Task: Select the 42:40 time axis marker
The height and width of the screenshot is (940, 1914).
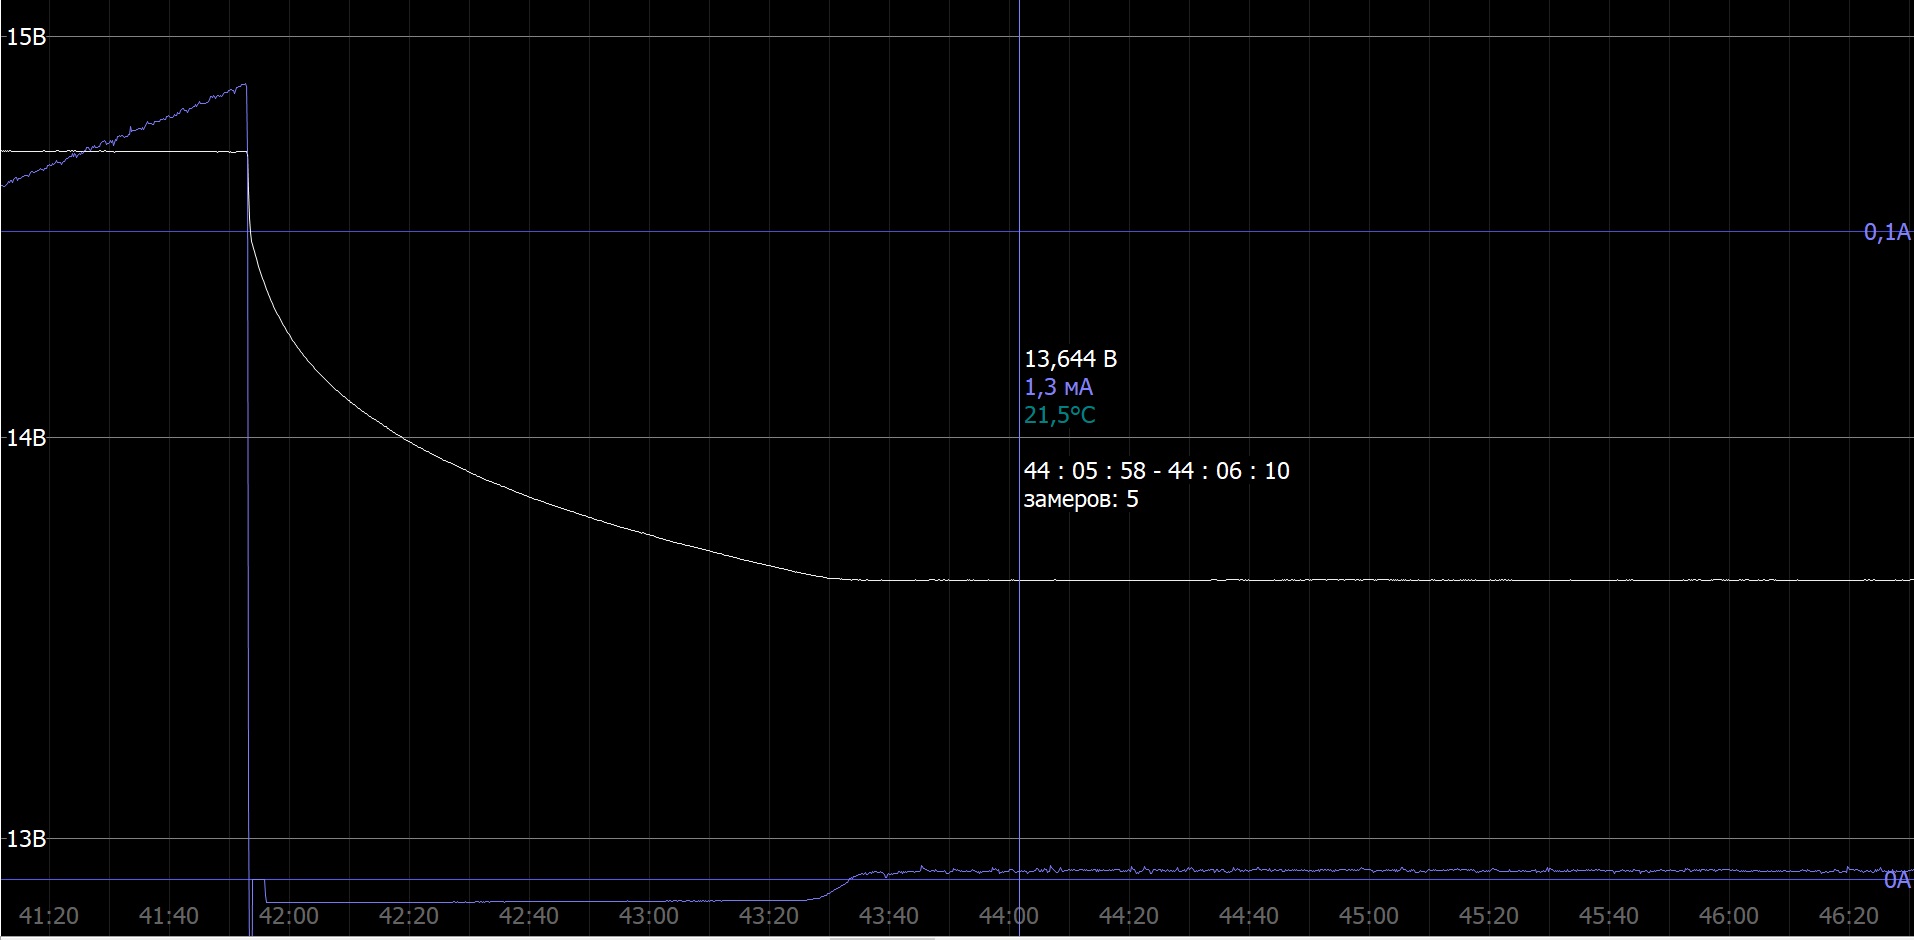Action: pos(528,915)
